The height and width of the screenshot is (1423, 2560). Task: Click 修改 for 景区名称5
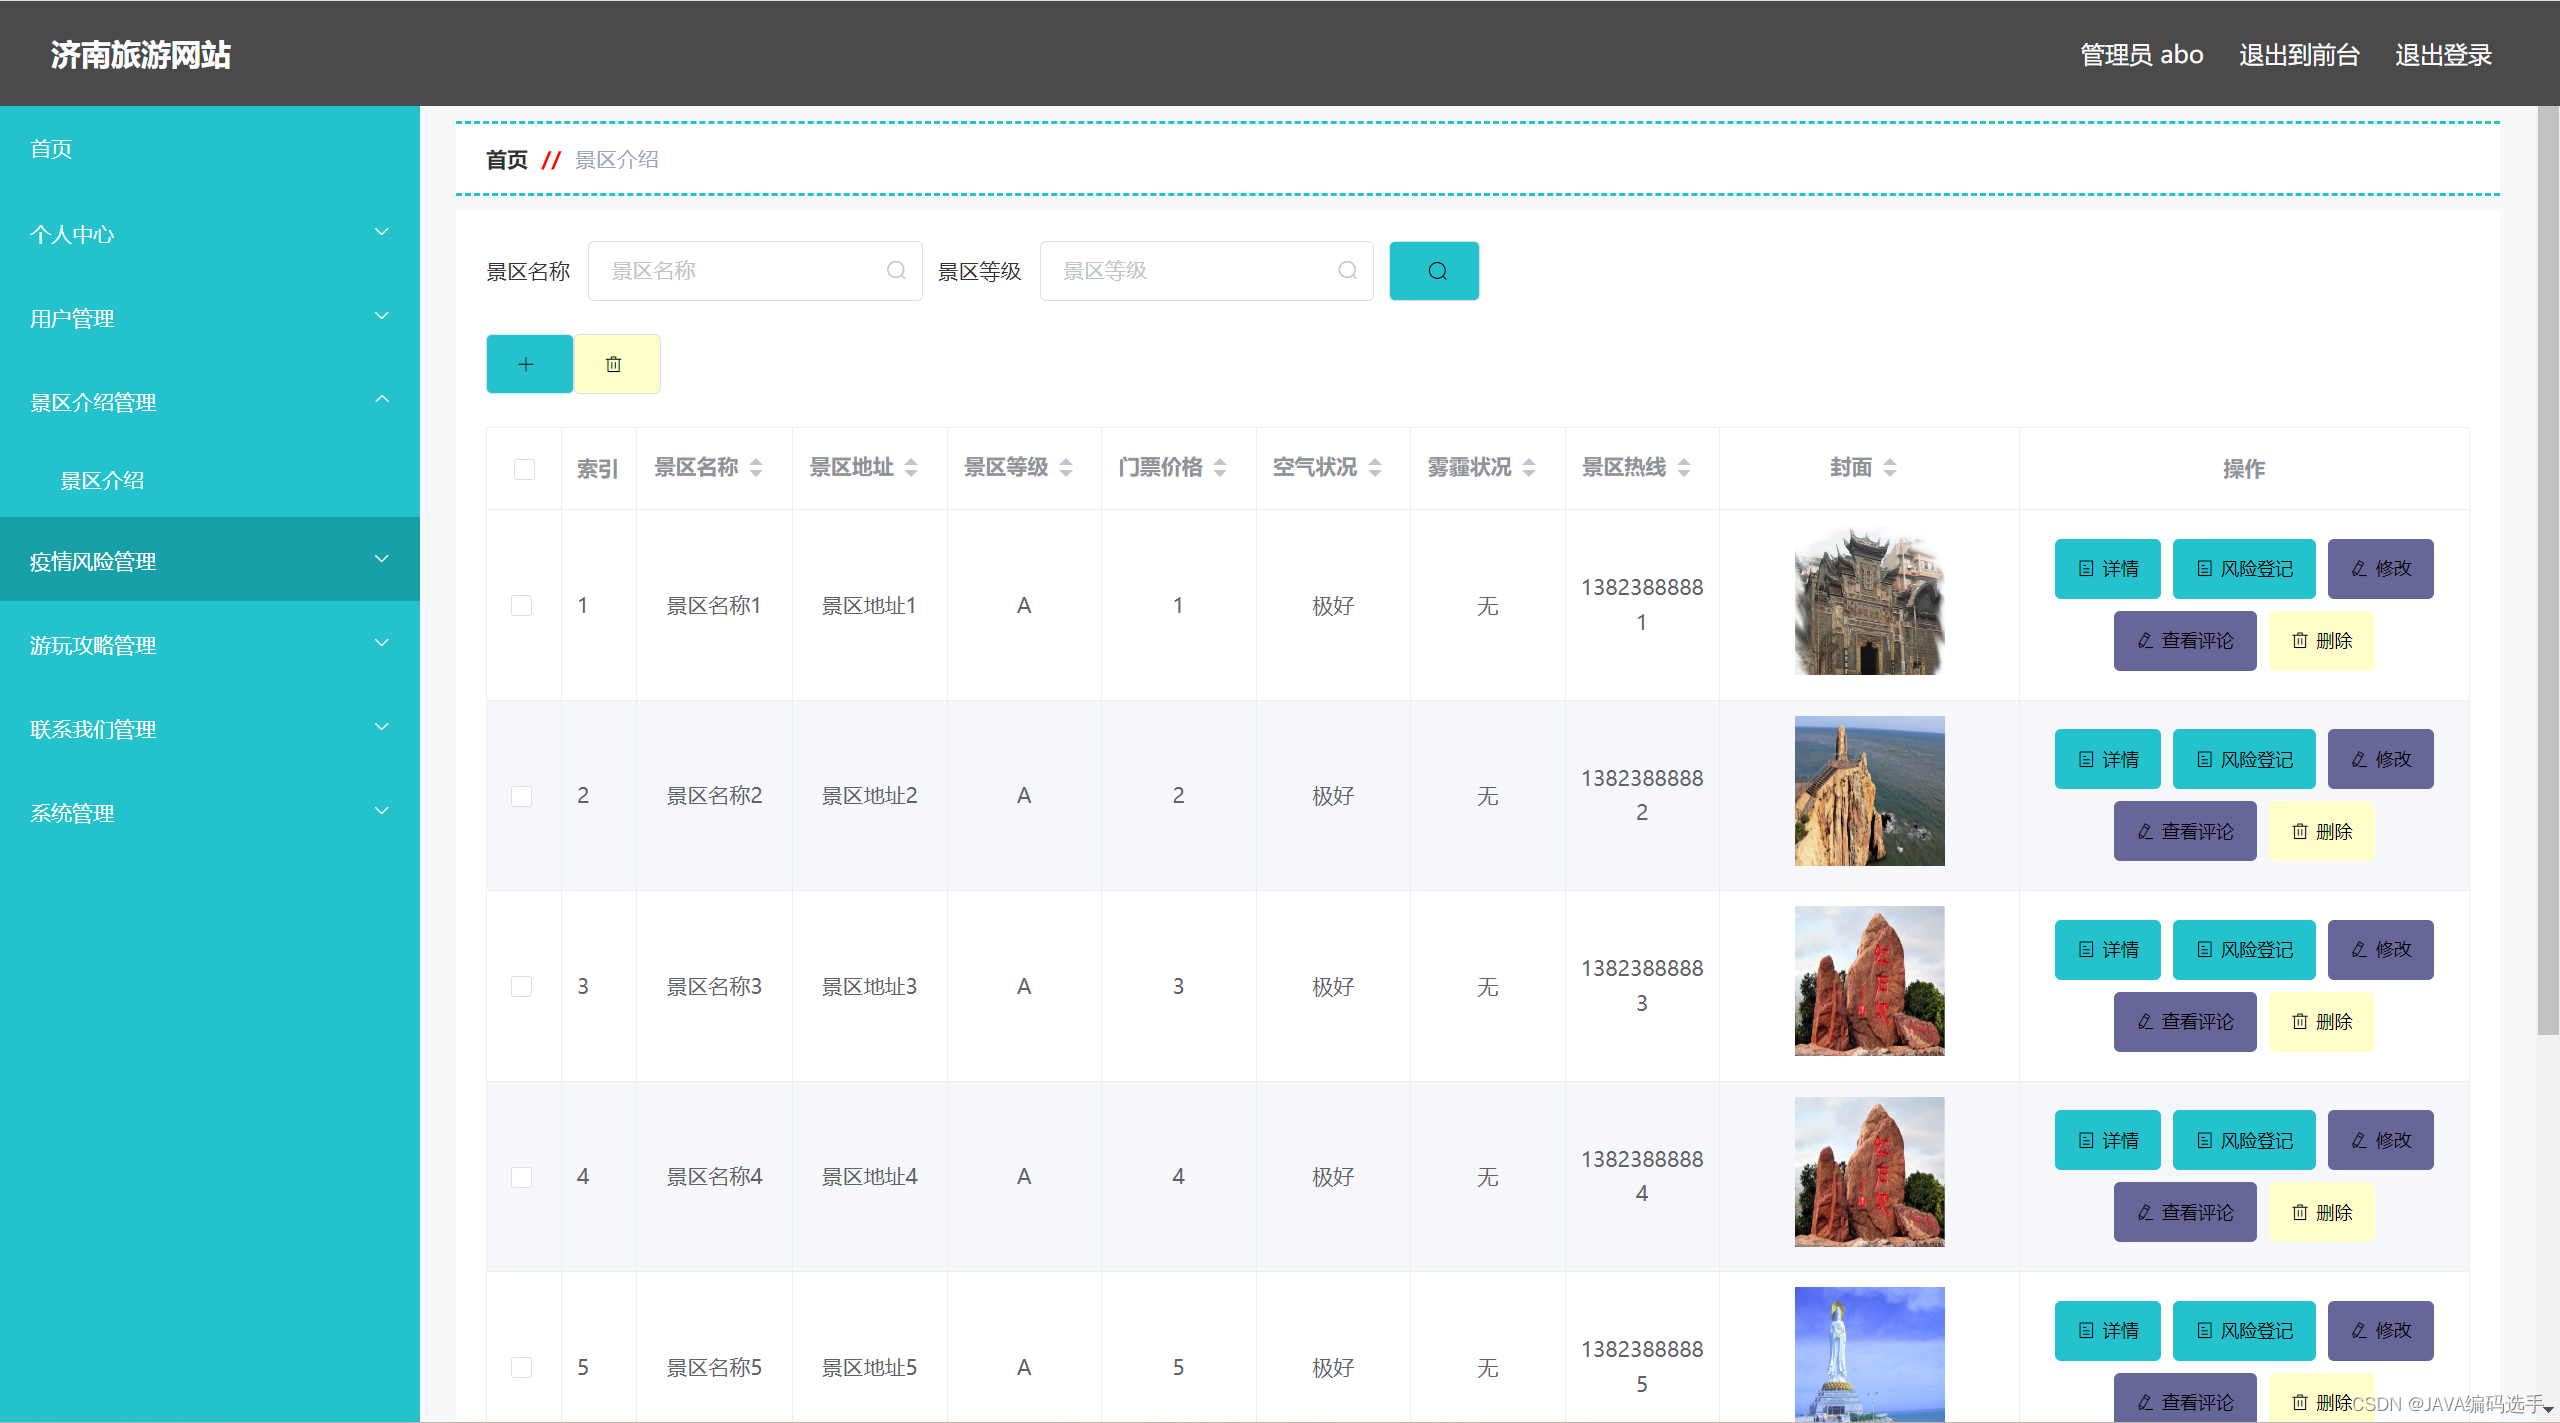2380,1331
